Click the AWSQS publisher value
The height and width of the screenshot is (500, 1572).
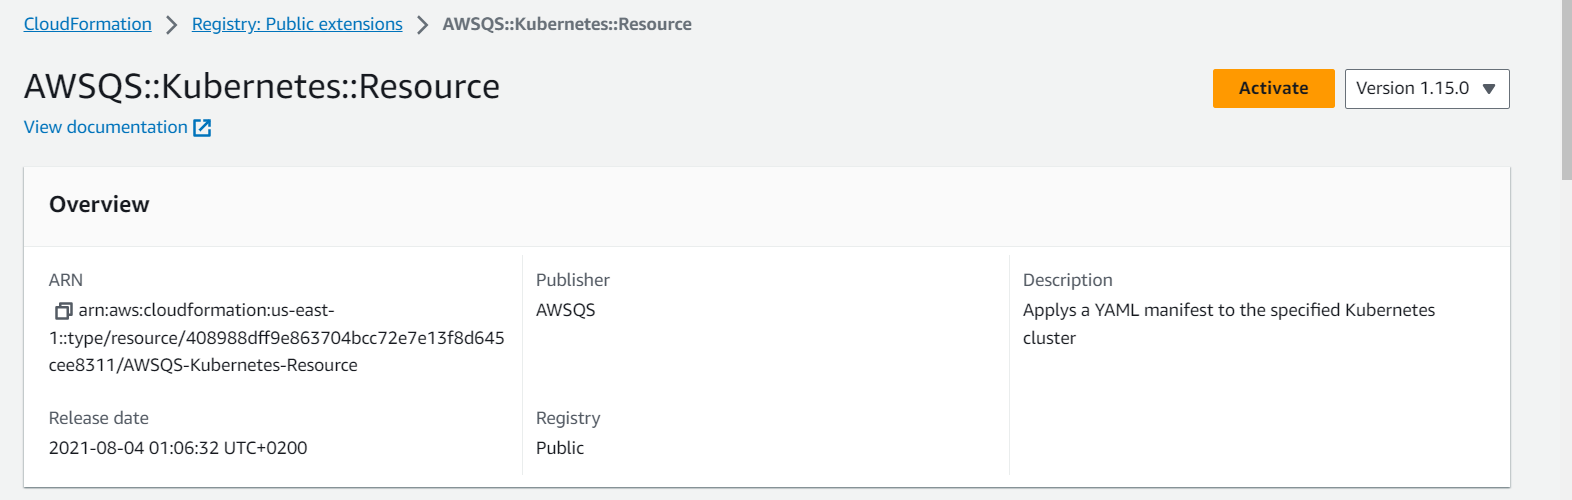pos(565,310)
